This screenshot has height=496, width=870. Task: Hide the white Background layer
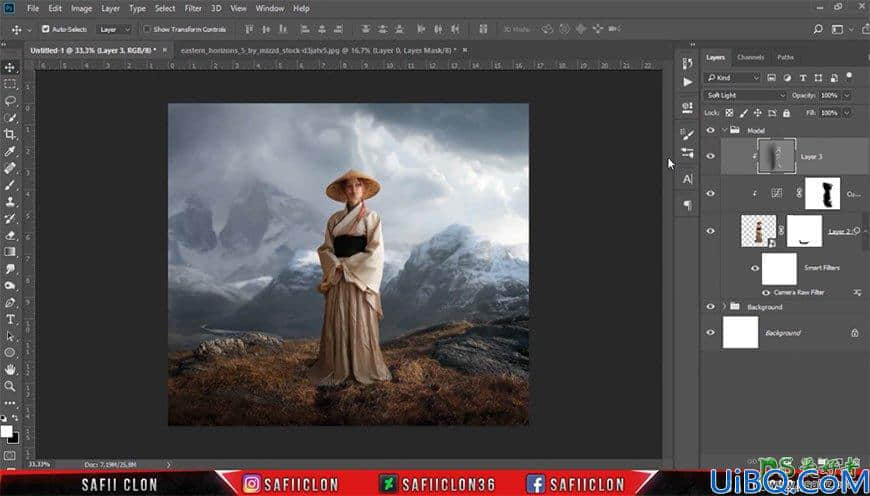[710, 333]
